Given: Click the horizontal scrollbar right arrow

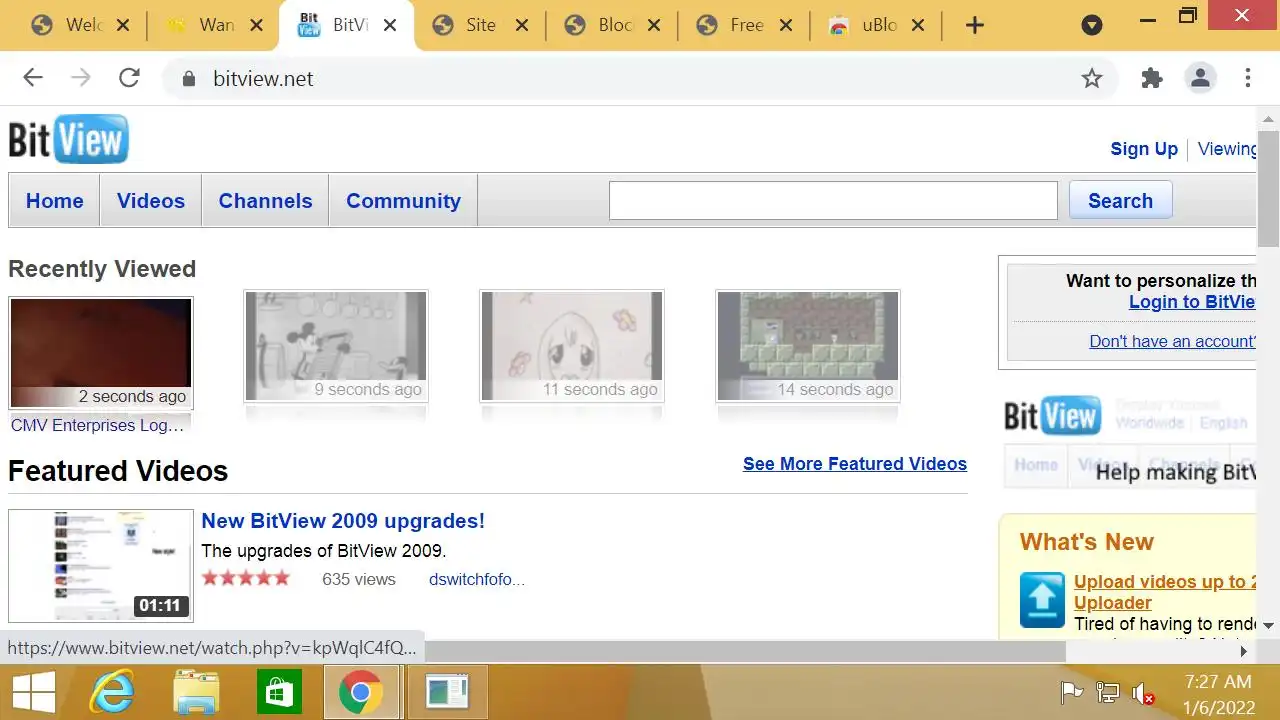Looking at the screenshot, I should (x=1244, y=651).
